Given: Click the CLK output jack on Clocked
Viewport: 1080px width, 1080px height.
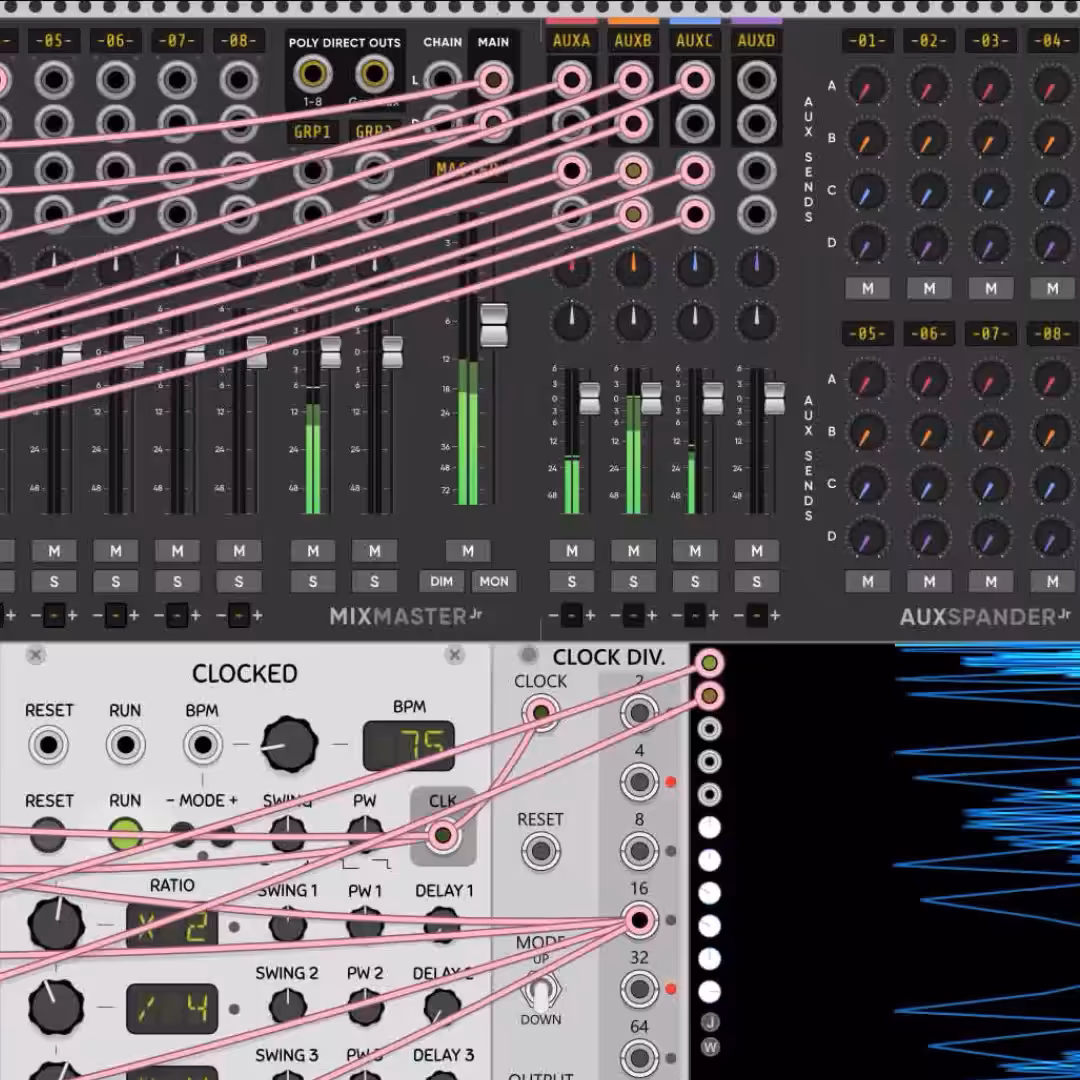Looking at the screenshot, I should (442, 835).
